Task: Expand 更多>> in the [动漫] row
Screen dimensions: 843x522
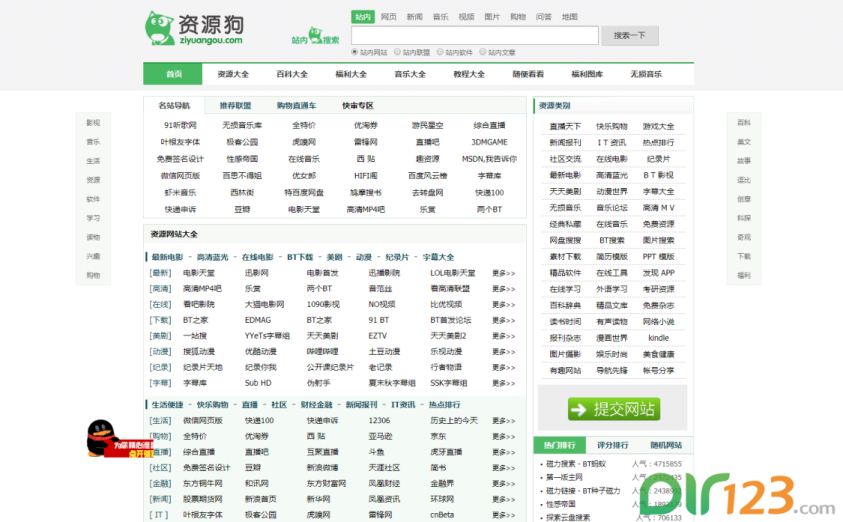Action: (x=503, y=352)
